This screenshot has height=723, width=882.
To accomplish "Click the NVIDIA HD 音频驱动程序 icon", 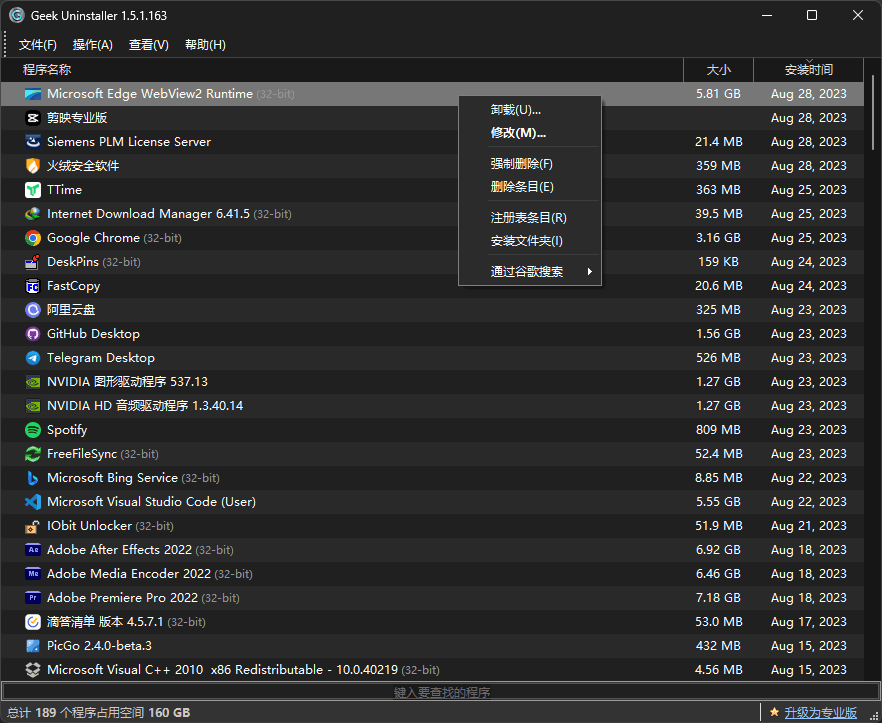I will [33, 406].
